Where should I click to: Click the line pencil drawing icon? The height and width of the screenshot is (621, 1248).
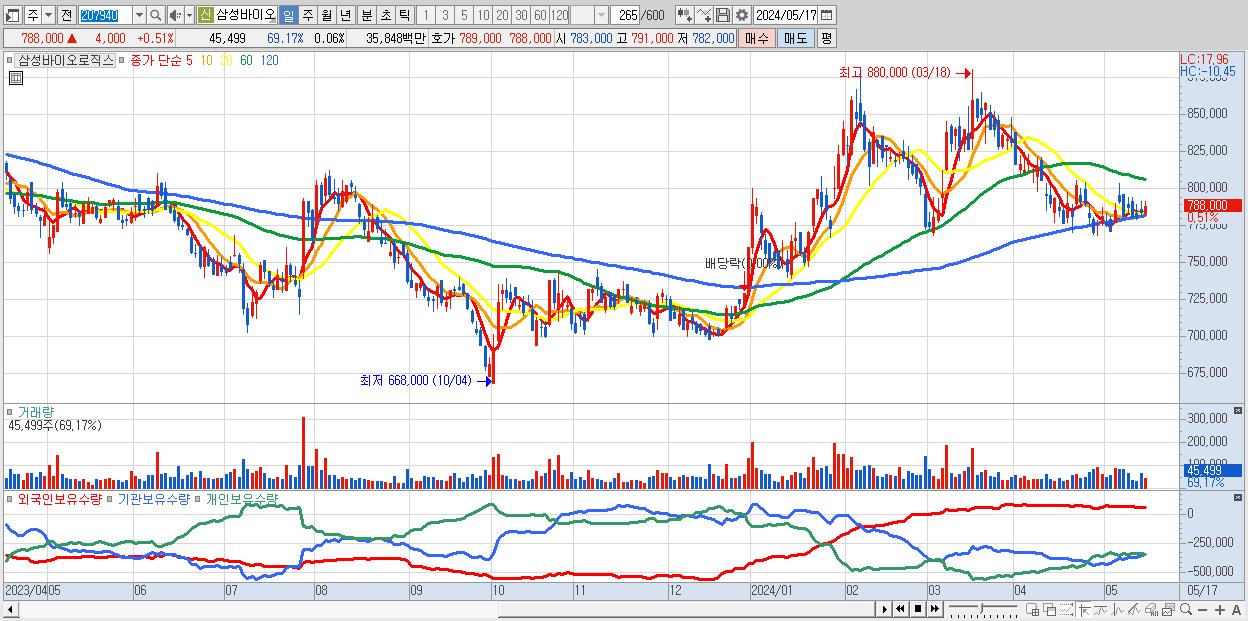[1135, 610]
